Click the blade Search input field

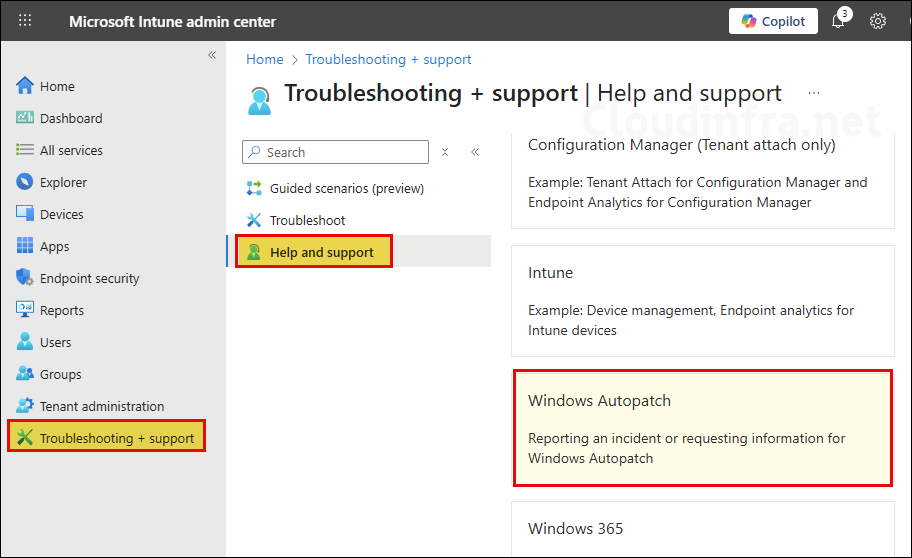[x=335, y=152]
